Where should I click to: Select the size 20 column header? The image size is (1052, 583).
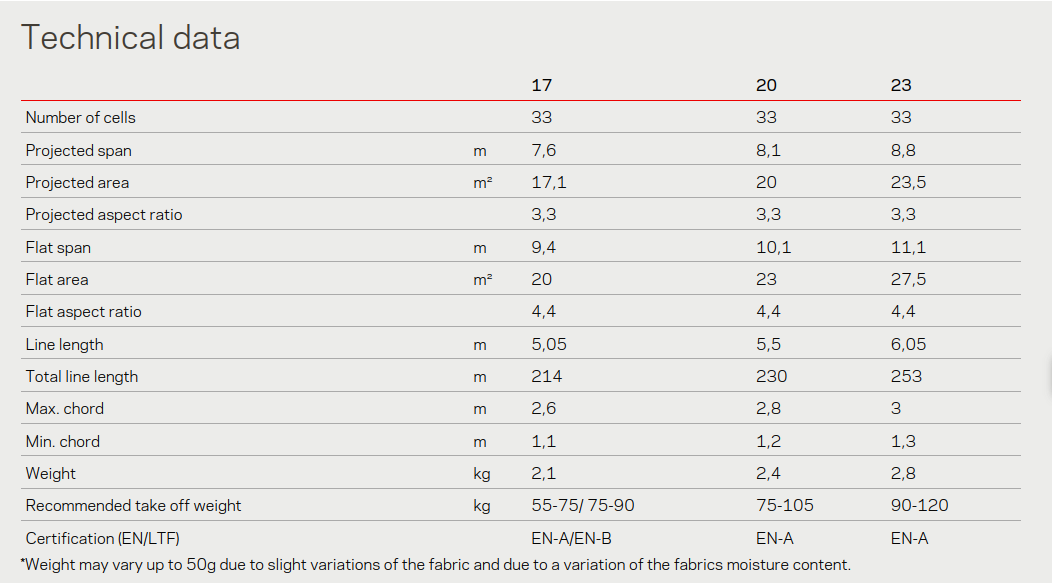pyautogui.click(x=766, y=85)
